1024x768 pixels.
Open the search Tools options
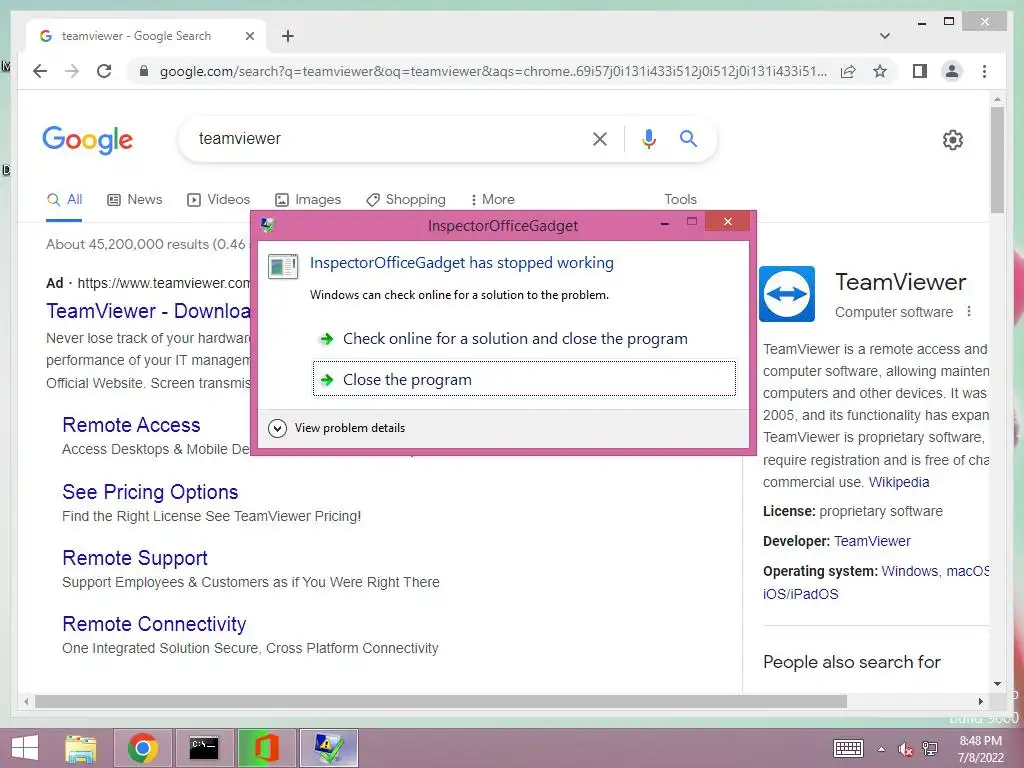(x=680, y=199)
